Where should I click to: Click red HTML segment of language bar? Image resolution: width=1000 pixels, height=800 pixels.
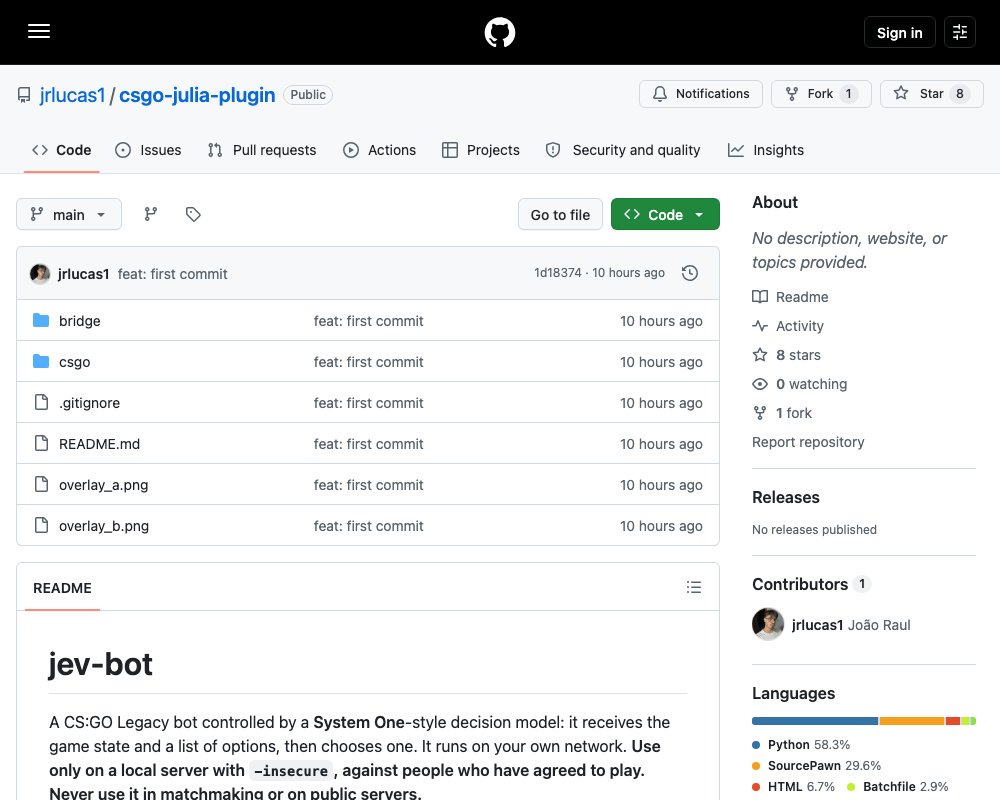[x=953, y=721]
